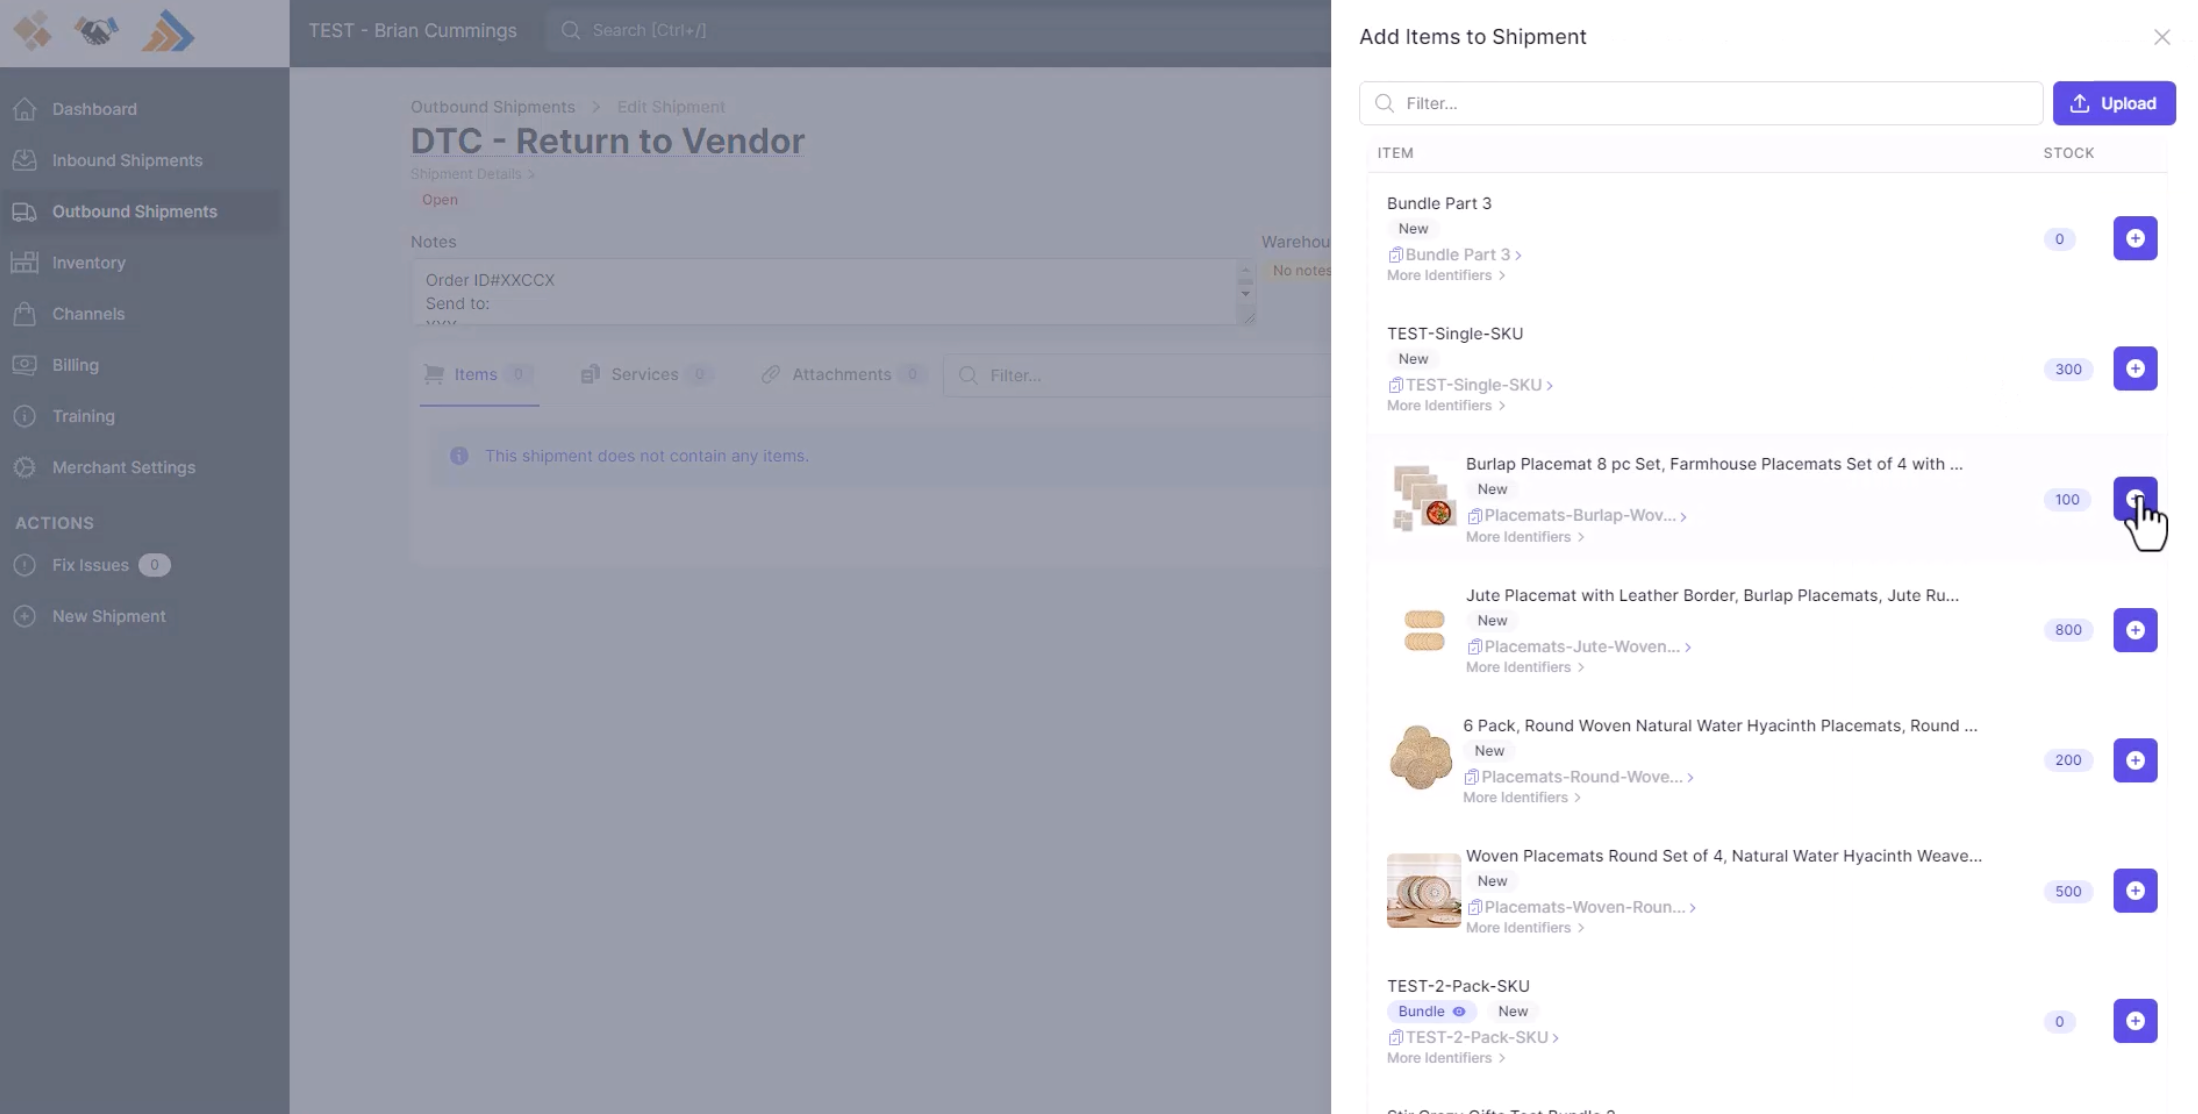Screen dimensions: 2198x1114
Task: Open Outbound Shipments breadcrumb link
Action: (492, 107)
